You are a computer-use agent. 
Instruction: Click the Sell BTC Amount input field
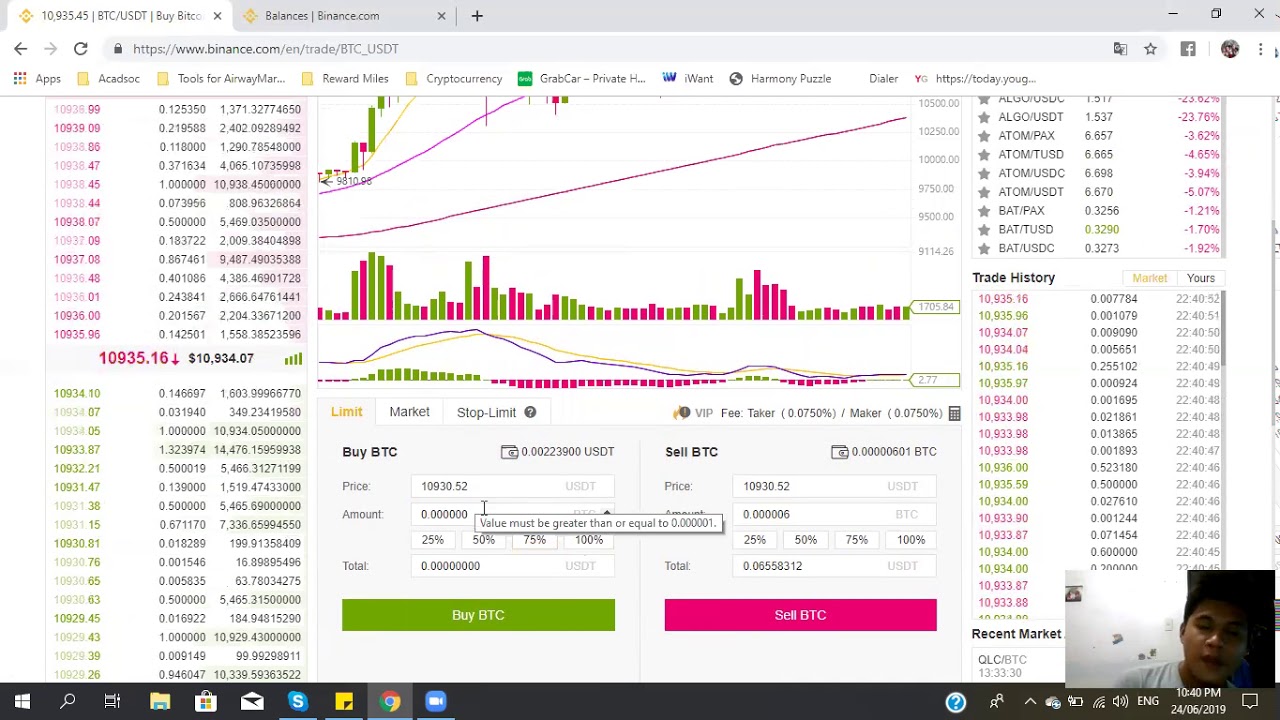[x=836, y=514]
